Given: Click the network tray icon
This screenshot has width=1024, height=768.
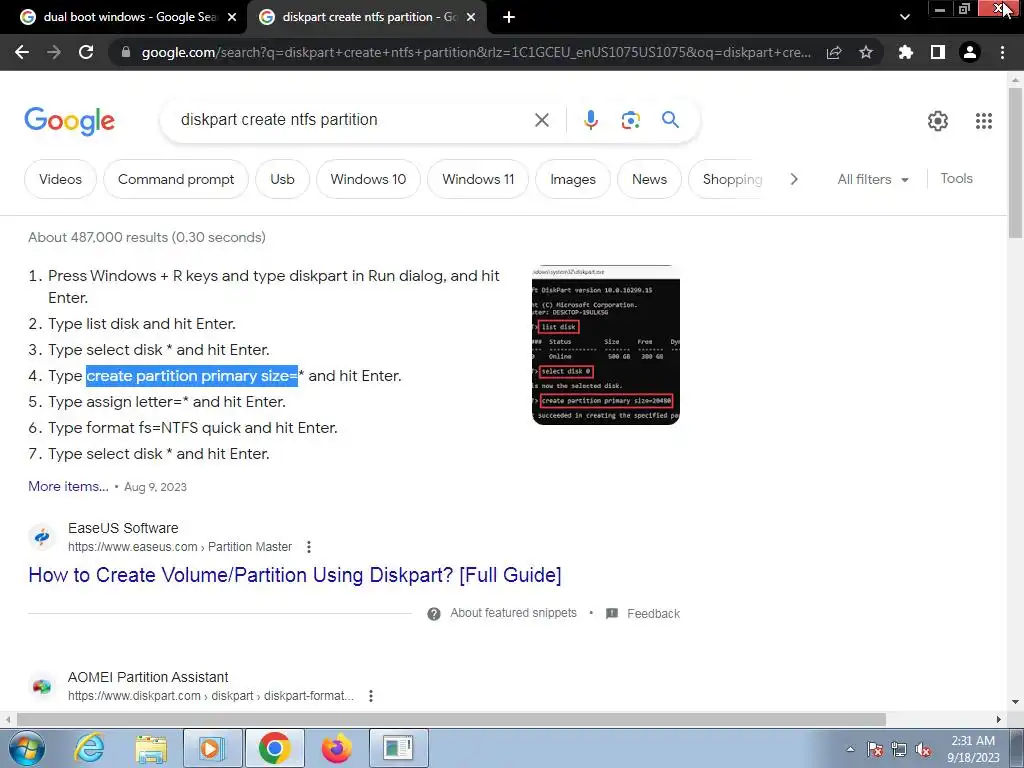Looking at the screenshot, I should [899, 750].
